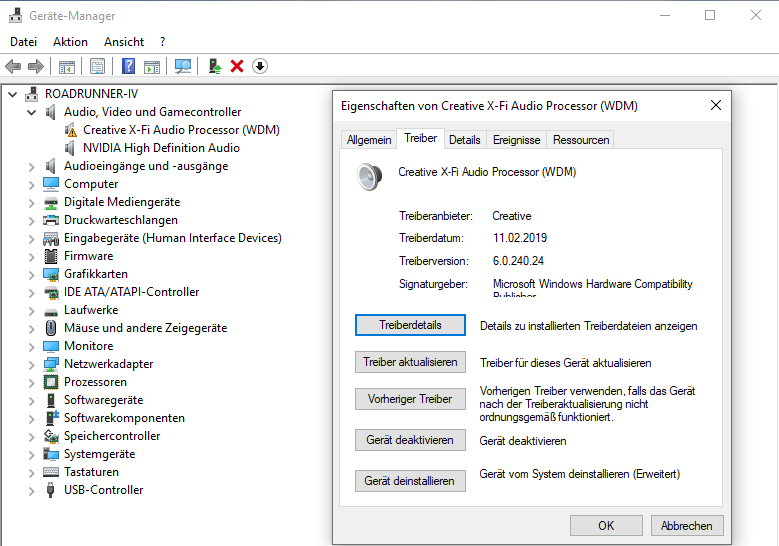779x546 pixels.
Task: Click the red X uninstall device icon
Action: pyautogui.click(x=237, y=66)
